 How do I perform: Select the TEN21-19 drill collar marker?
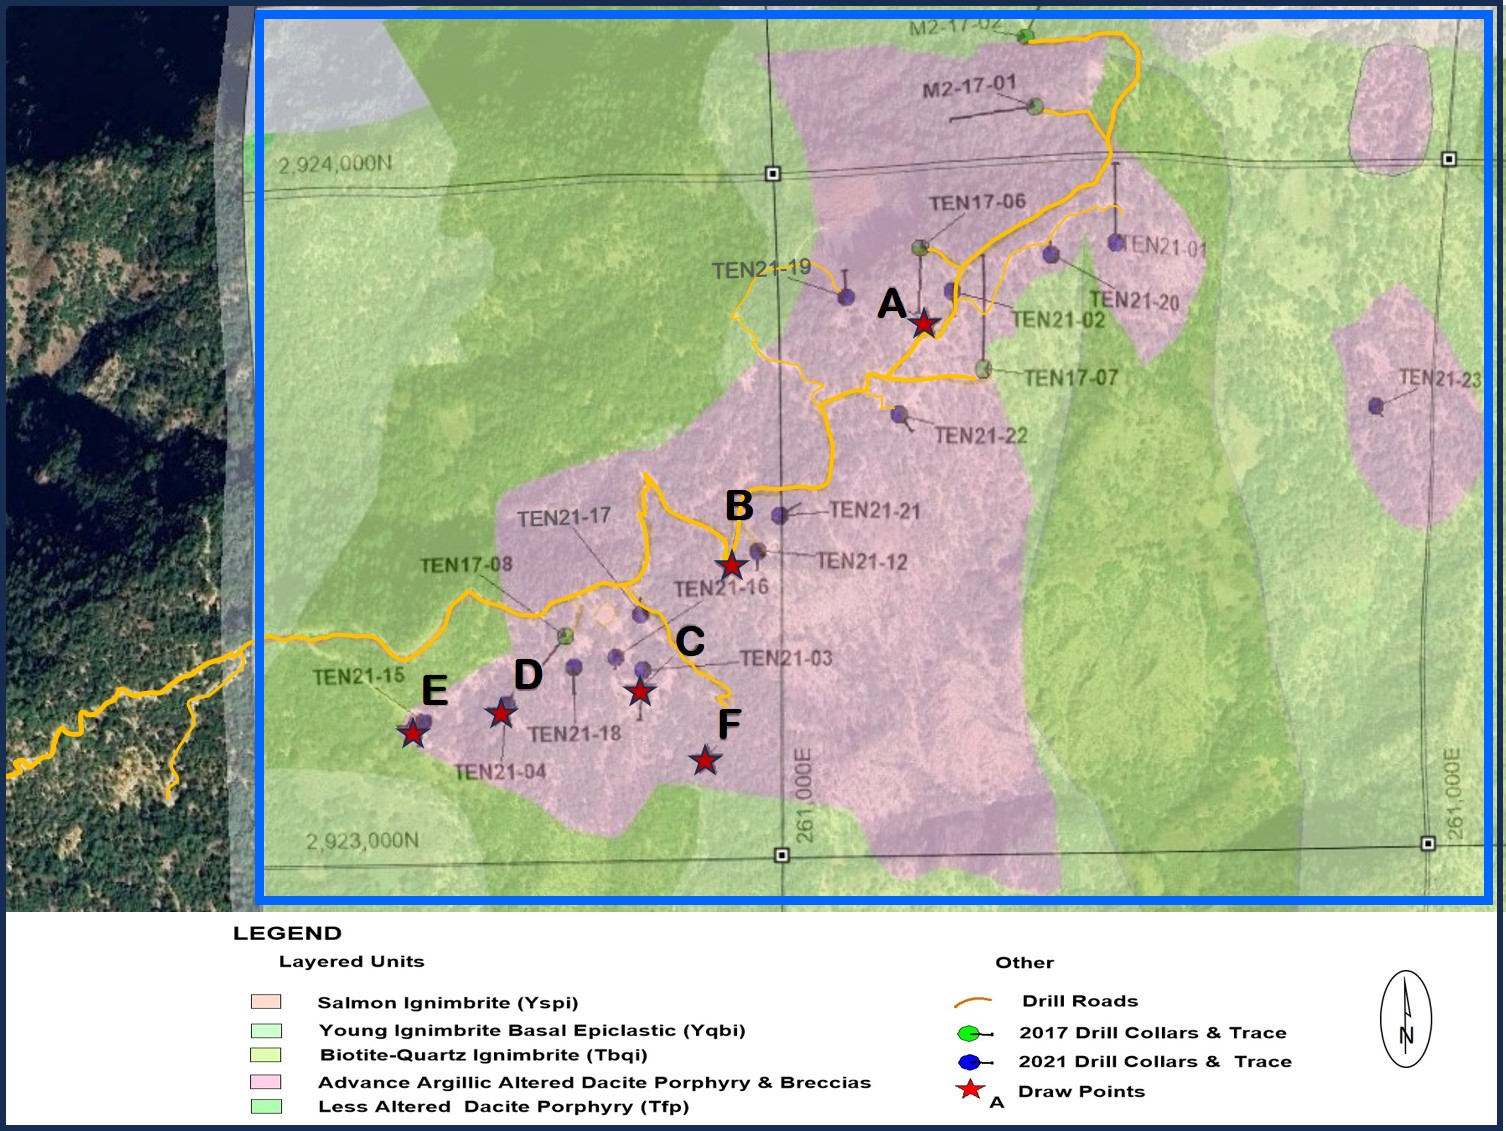(x=846, y=297)
